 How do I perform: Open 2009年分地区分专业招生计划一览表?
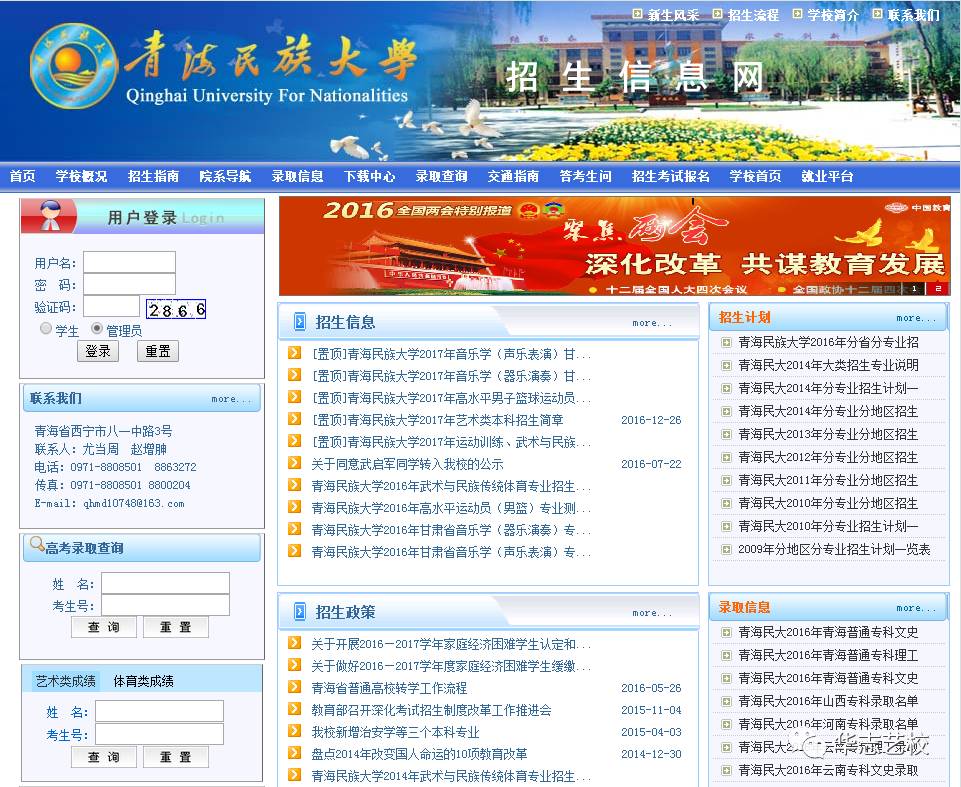(x=834, y=550)
